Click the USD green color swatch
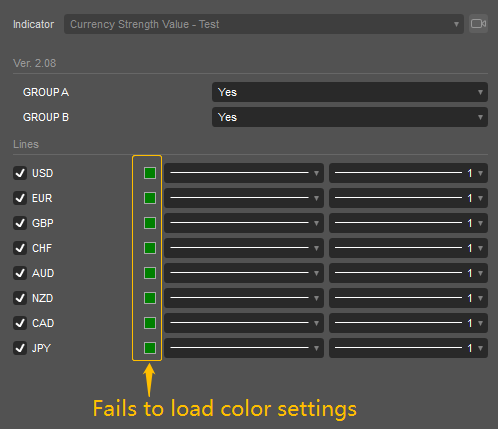Image resolution: width=498 pixels, height=429 pixels. 150,173
